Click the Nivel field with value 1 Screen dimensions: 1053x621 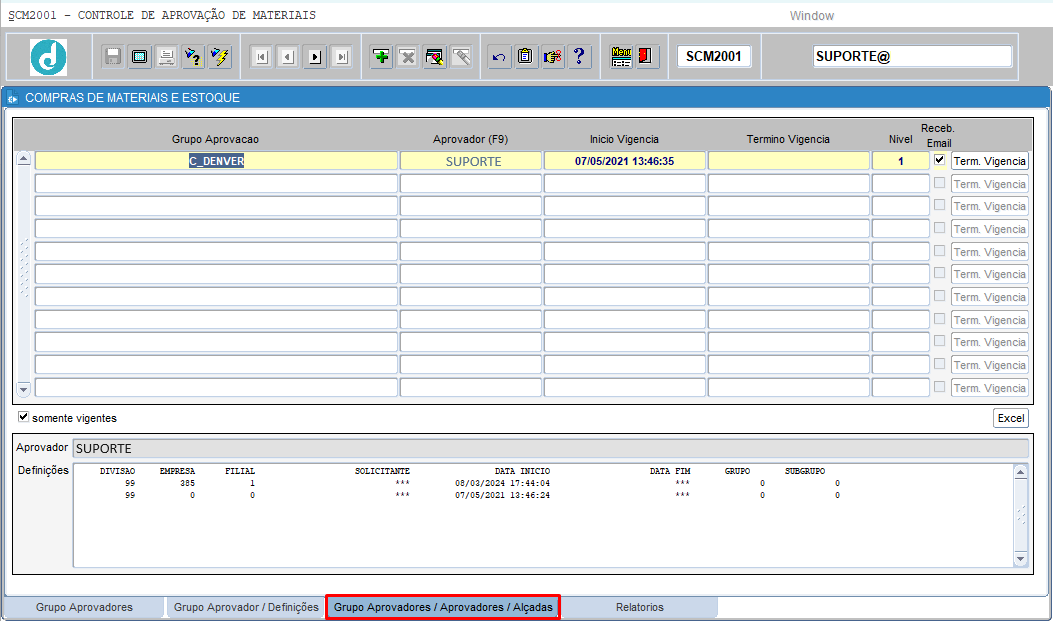pyautogui.click(x=901, y=161)
